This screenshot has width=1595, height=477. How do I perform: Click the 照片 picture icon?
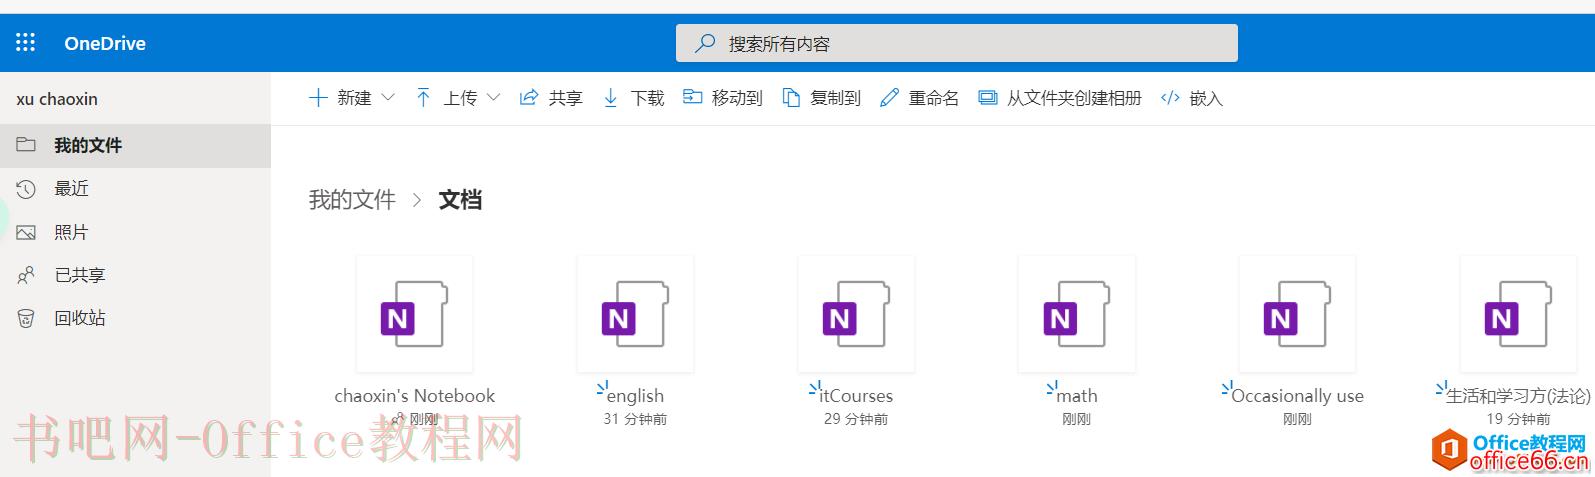coord(26,232)
